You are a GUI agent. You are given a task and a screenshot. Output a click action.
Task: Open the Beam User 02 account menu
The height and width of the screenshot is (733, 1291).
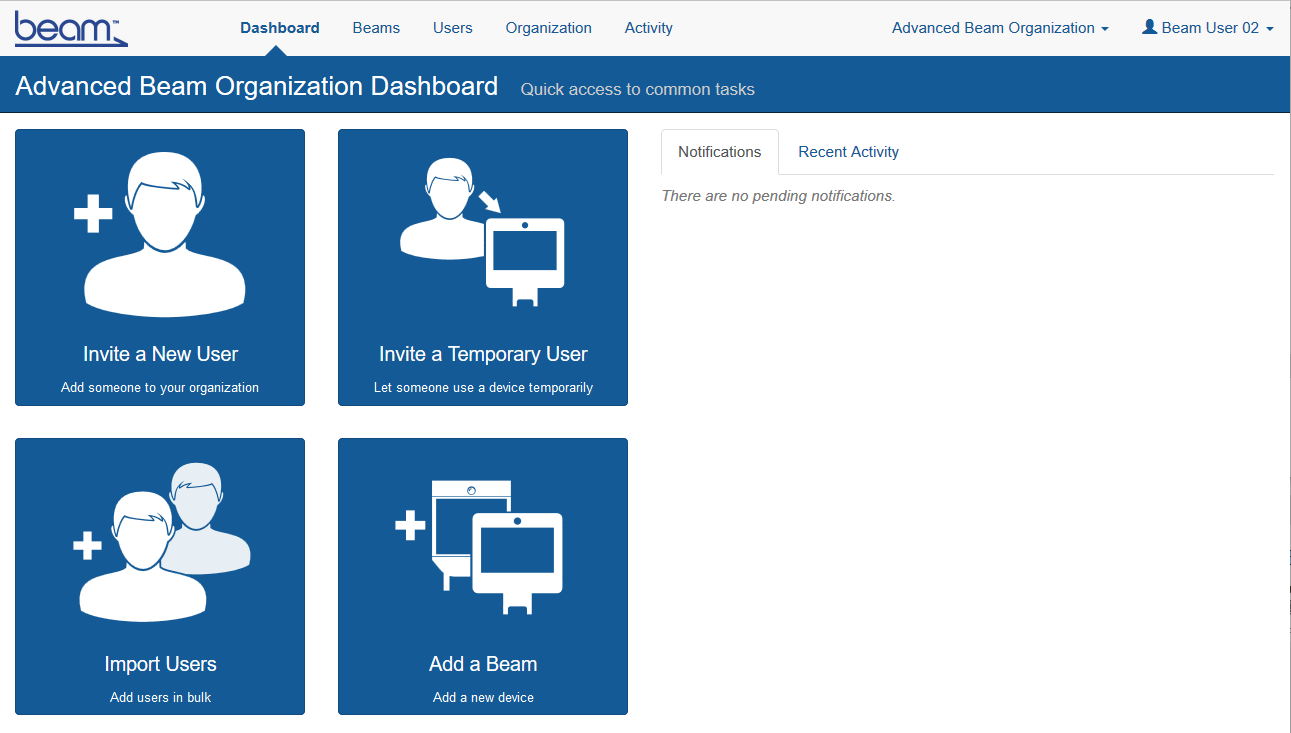[1208, 28]
